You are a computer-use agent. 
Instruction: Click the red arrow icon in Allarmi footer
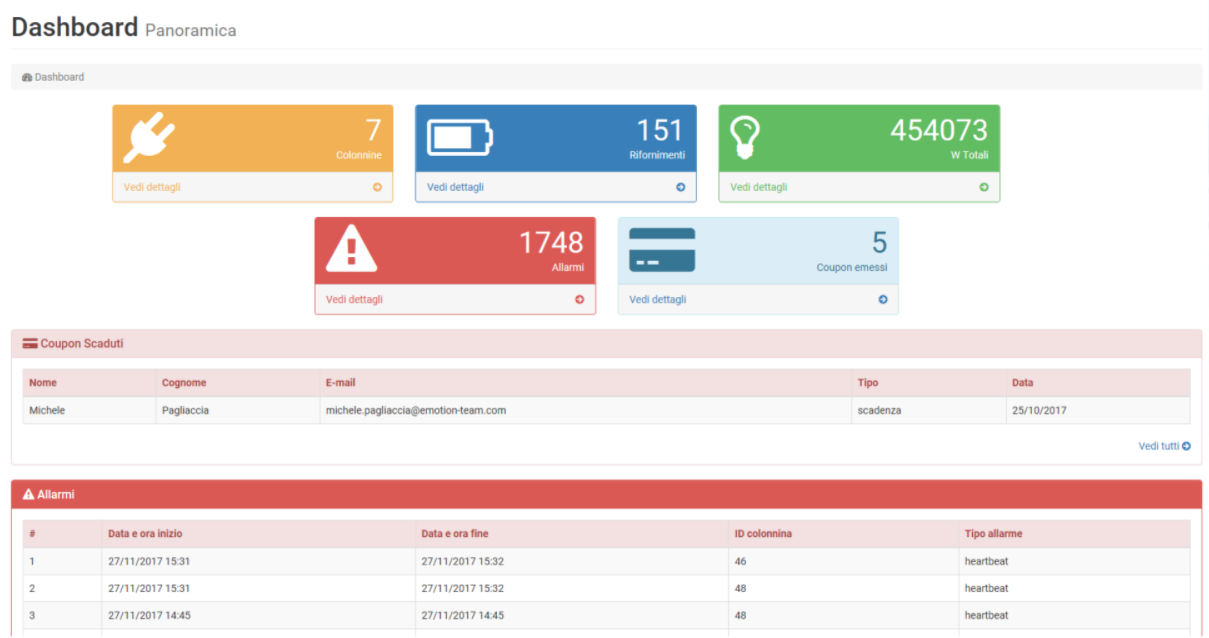(579, 299)
